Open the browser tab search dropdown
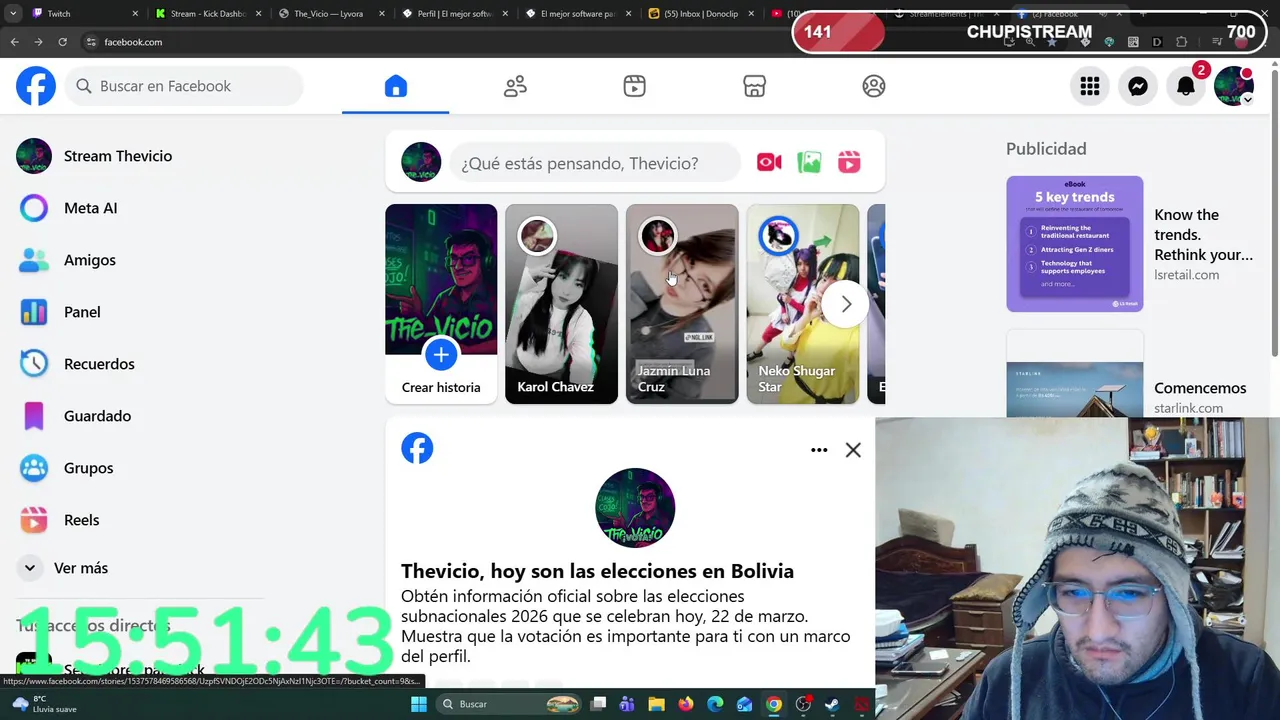The width and height of the screenshot is (1280, 720). 13,14
